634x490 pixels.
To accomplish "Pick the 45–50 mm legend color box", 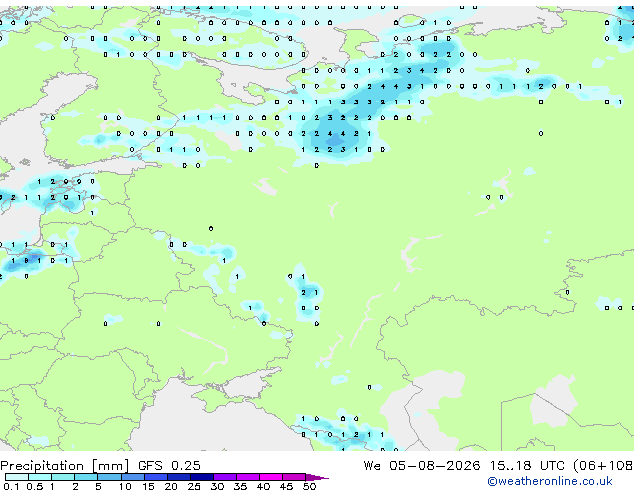I will pos(294,477).
